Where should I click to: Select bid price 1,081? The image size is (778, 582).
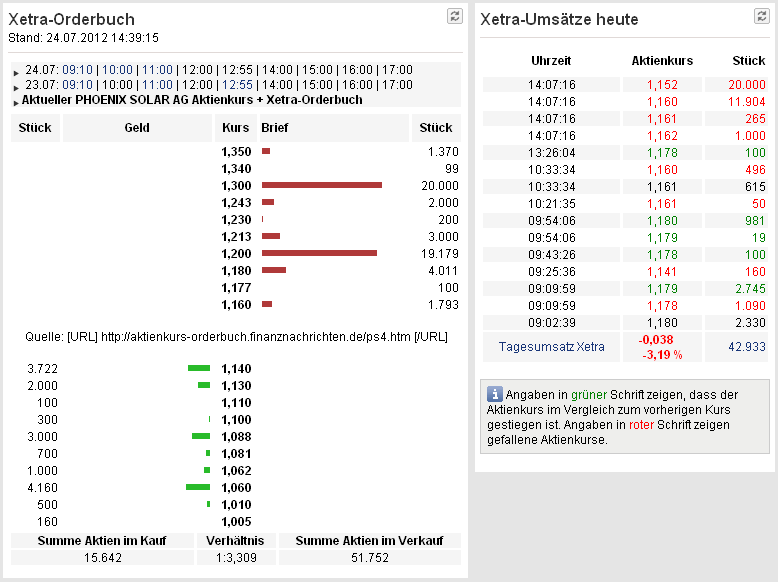(236, 453)
